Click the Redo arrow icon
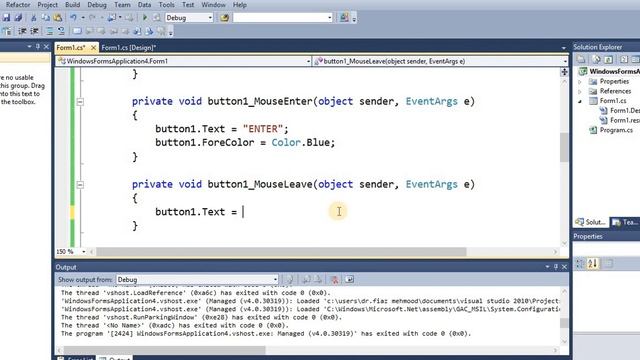The image size is (640, 360). pos(92,18)
